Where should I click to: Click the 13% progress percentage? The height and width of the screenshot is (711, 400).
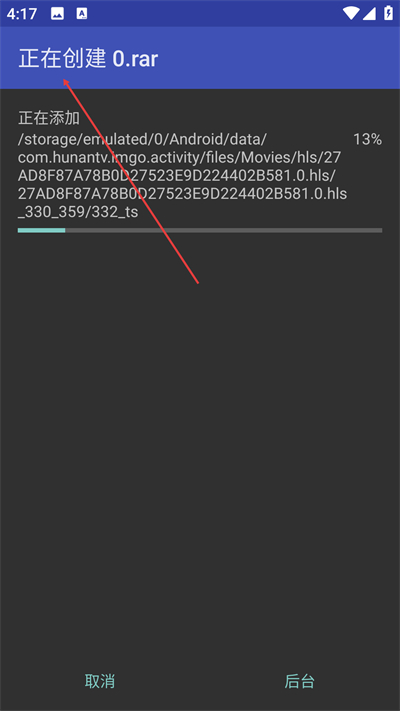(x=367, y=139)
